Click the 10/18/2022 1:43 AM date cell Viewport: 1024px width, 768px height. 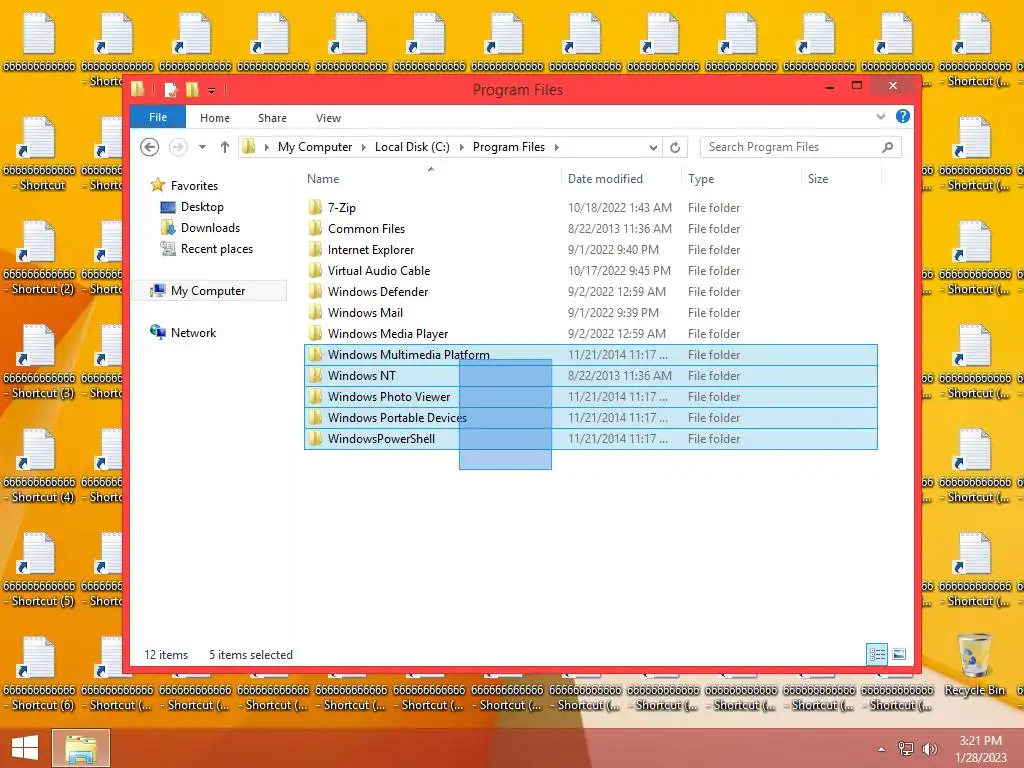(x=619, y=208)
